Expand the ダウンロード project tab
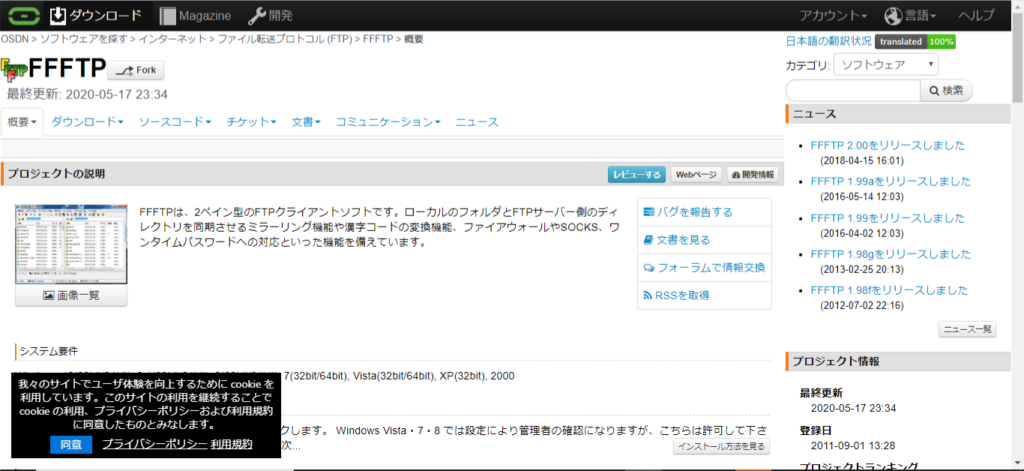The height and width of the screenshot is (471, 1024). [x=88, y=122]
